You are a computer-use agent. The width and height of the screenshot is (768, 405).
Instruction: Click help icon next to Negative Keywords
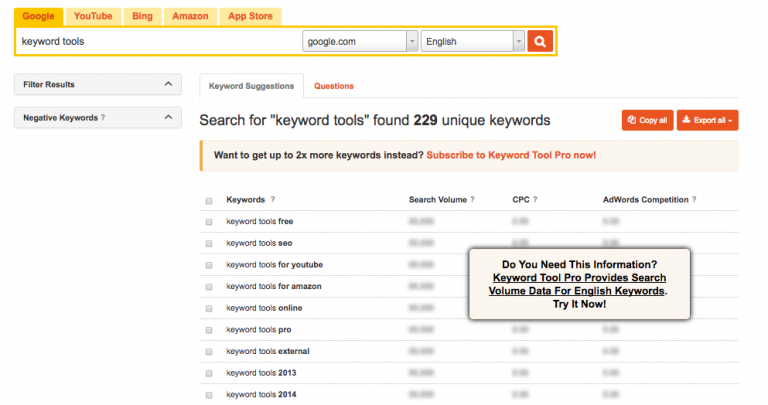pyautogui.click(x=103, y=118)
